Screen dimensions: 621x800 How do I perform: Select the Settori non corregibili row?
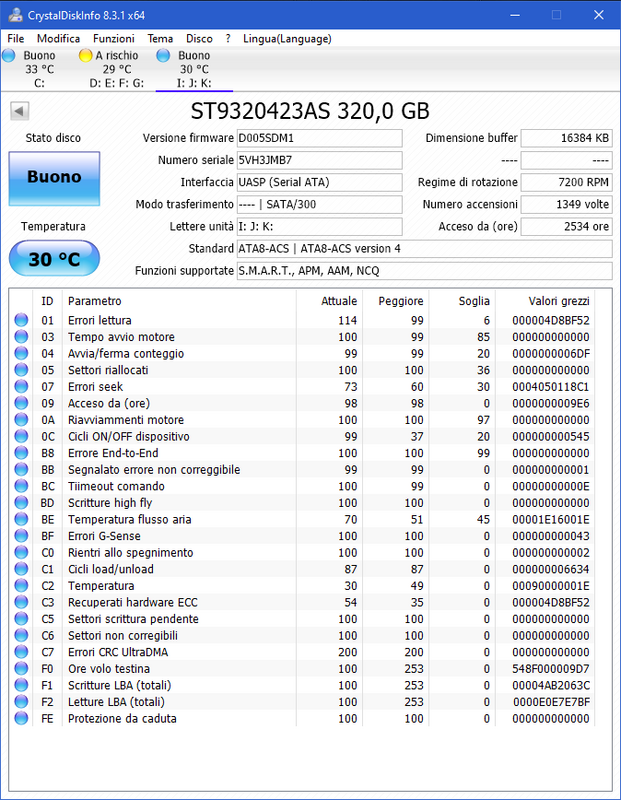302,635
